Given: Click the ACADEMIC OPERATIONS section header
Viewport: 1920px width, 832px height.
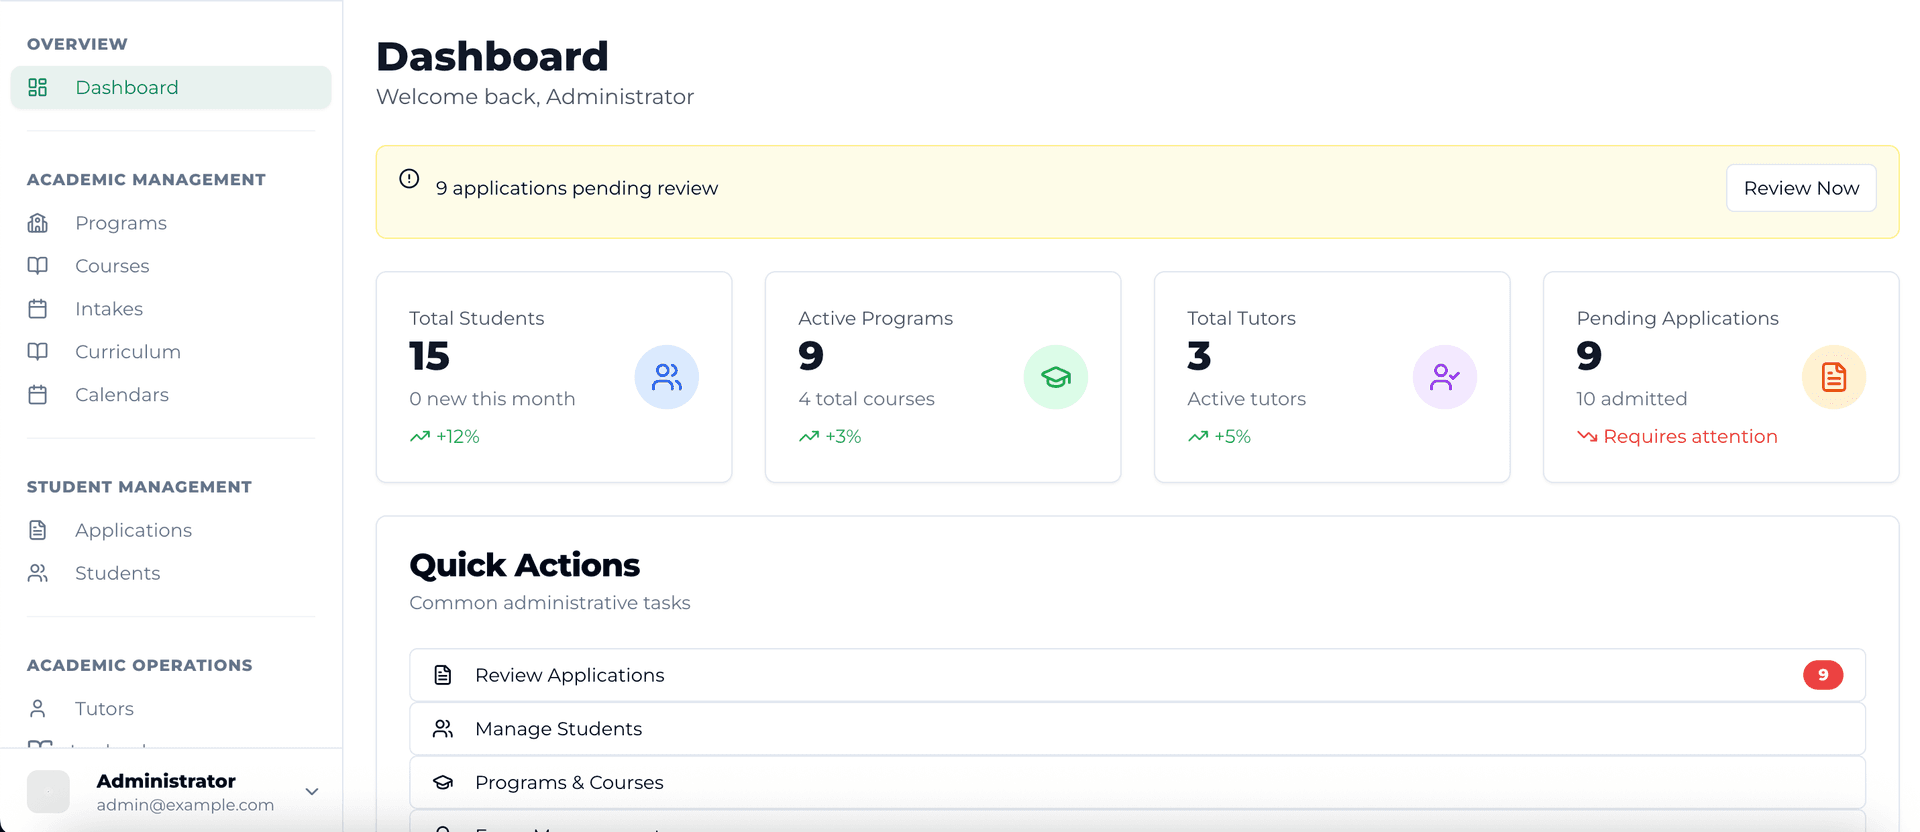Looking at the screenshot, I should click(139, 666).
